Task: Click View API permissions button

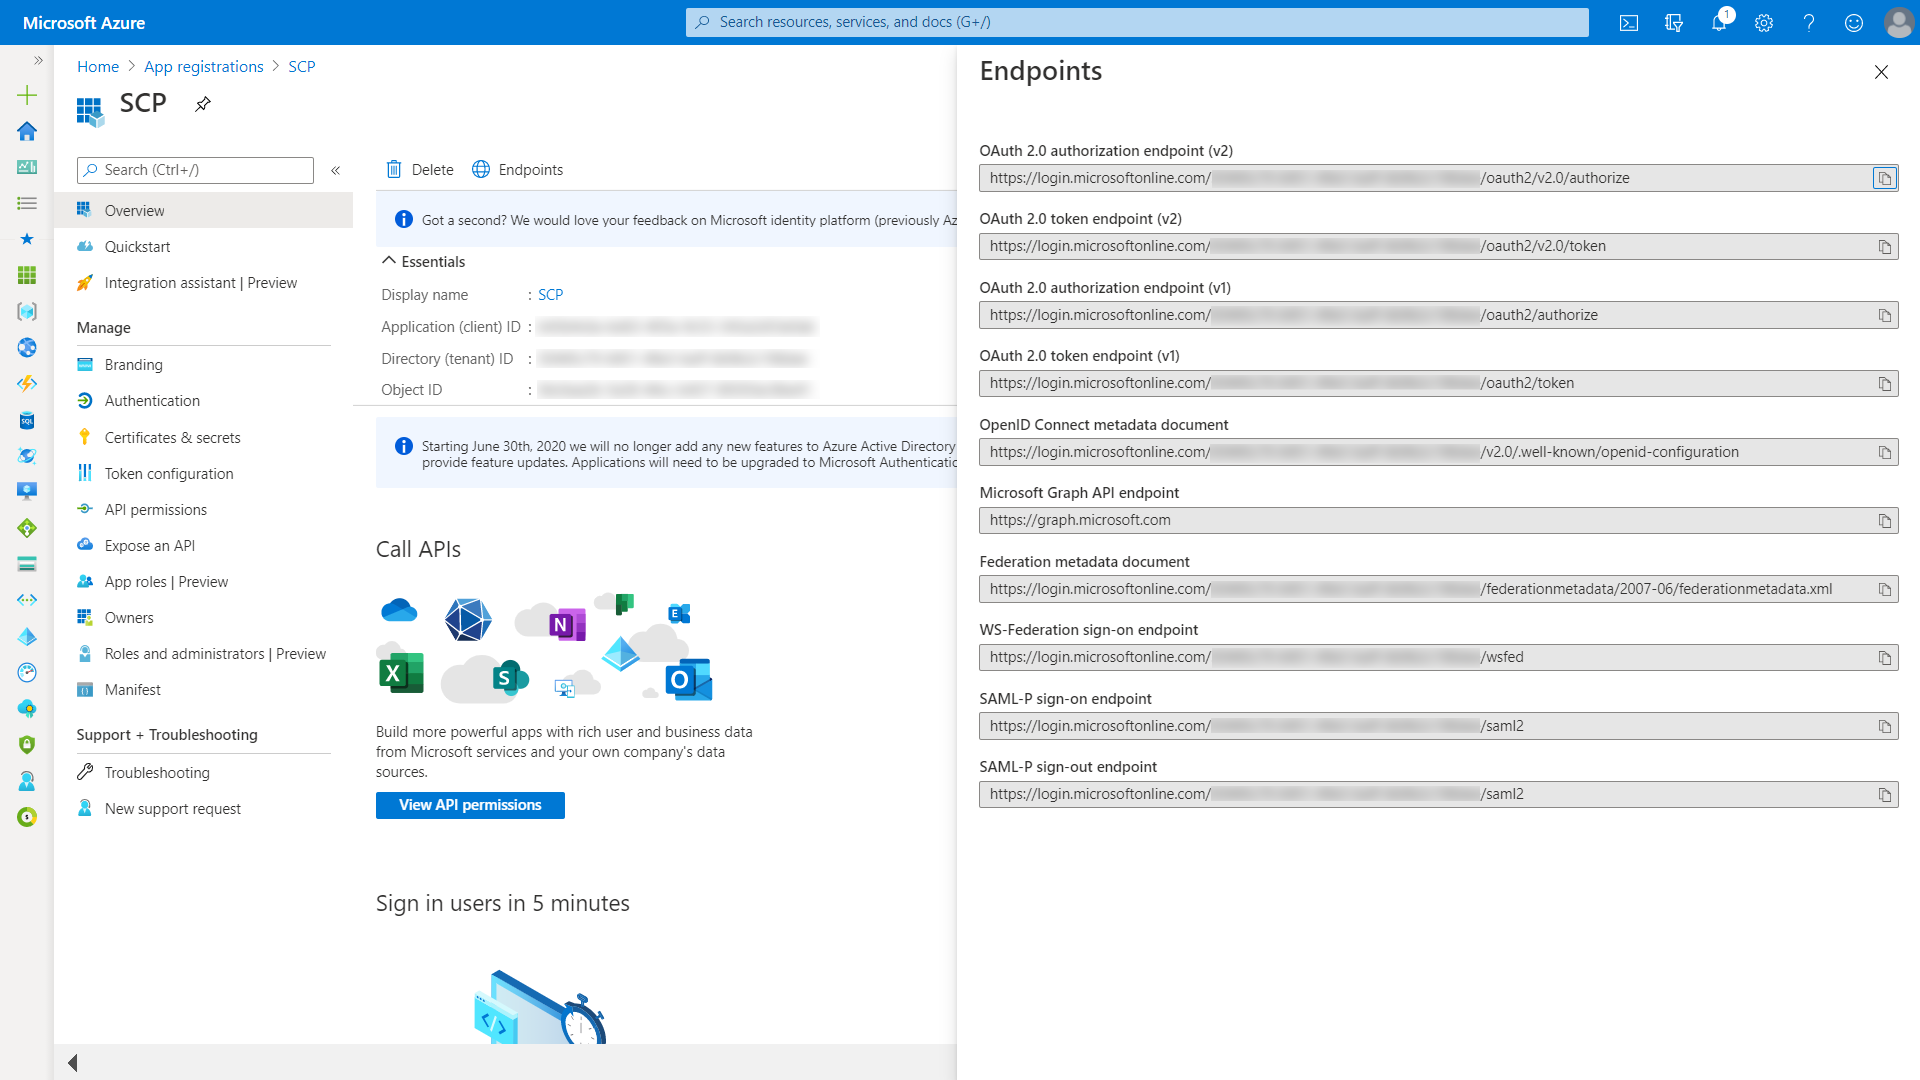Action: pyautogui.click(x=470, y=805)
